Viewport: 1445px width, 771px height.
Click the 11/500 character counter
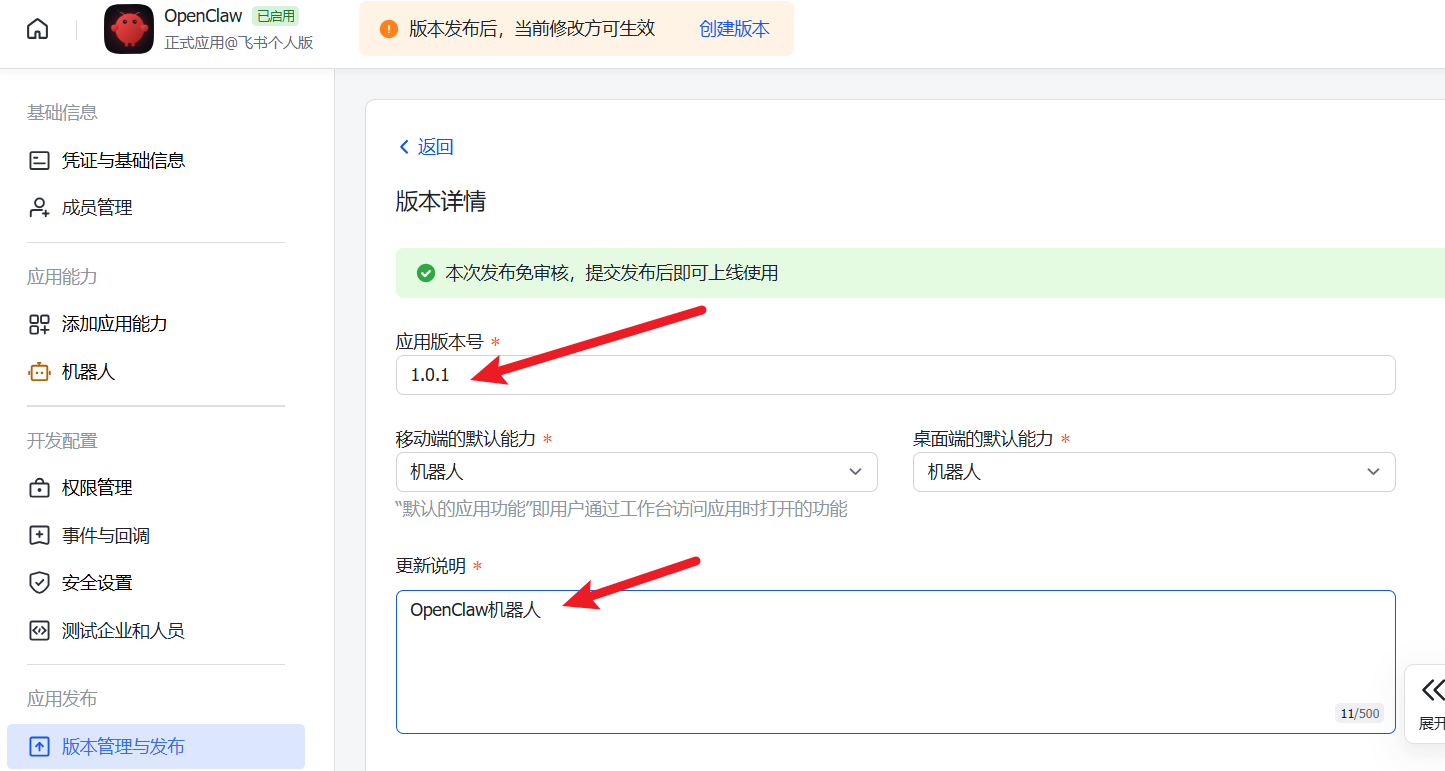(x=1360, y=714)
